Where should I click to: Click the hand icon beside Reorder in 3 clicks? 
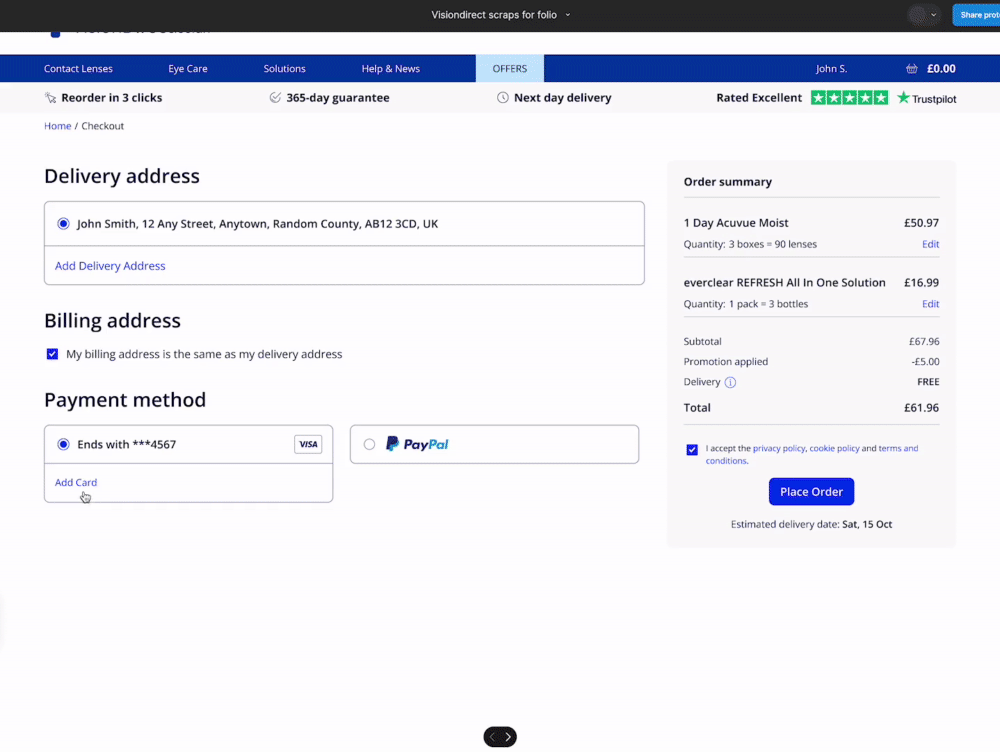50,98
